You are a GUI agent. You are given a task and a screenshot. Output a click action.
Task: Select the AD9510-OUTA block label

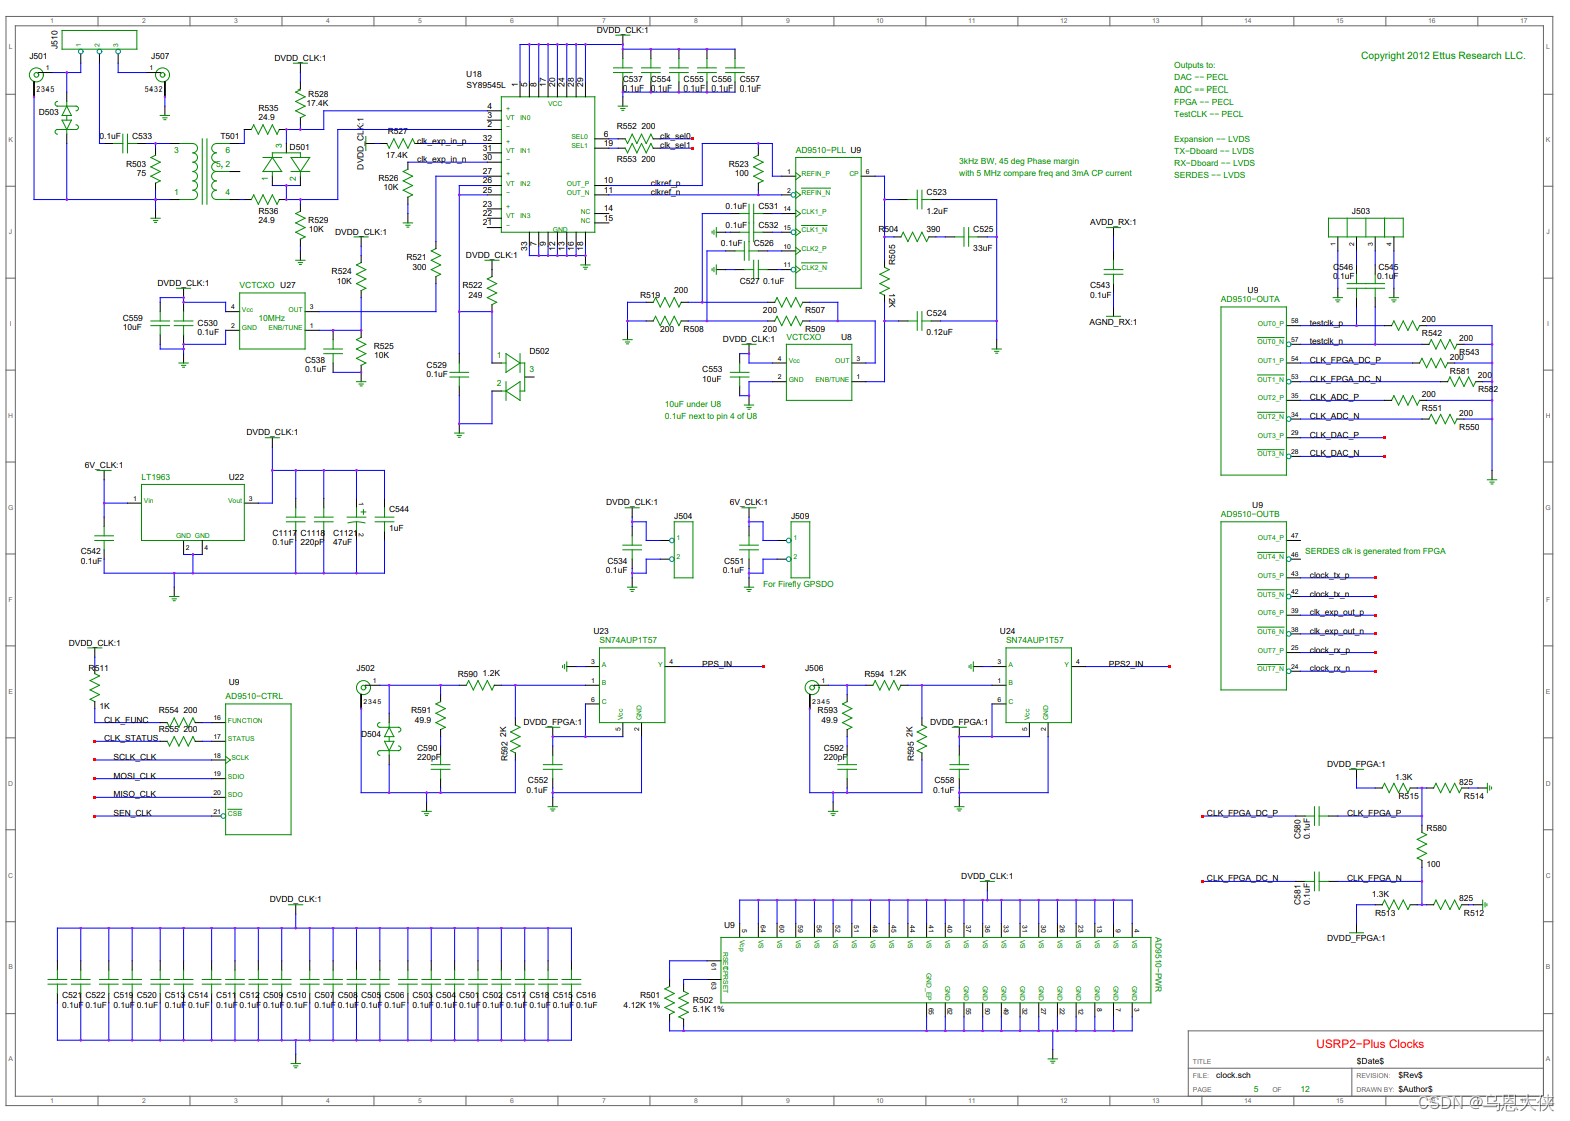pos(1249,299)
